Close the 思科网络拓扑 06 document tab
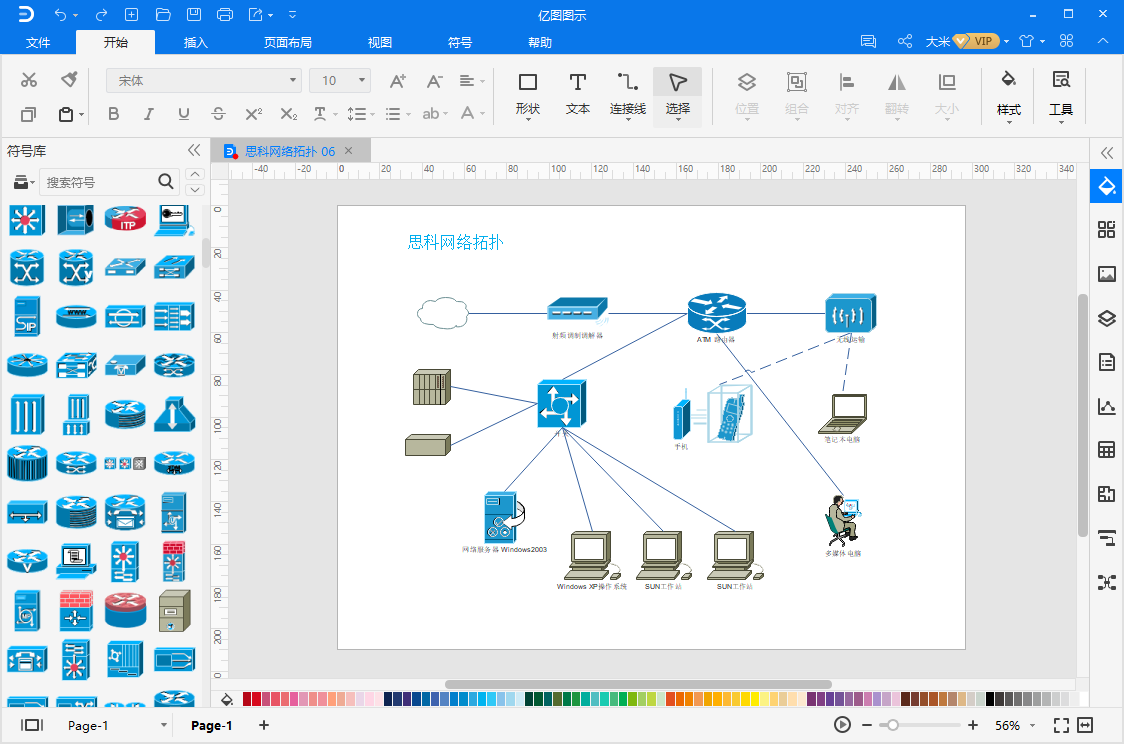Image resolution: width=1124 pixels, height=744 pixels. tap(348, 151)
